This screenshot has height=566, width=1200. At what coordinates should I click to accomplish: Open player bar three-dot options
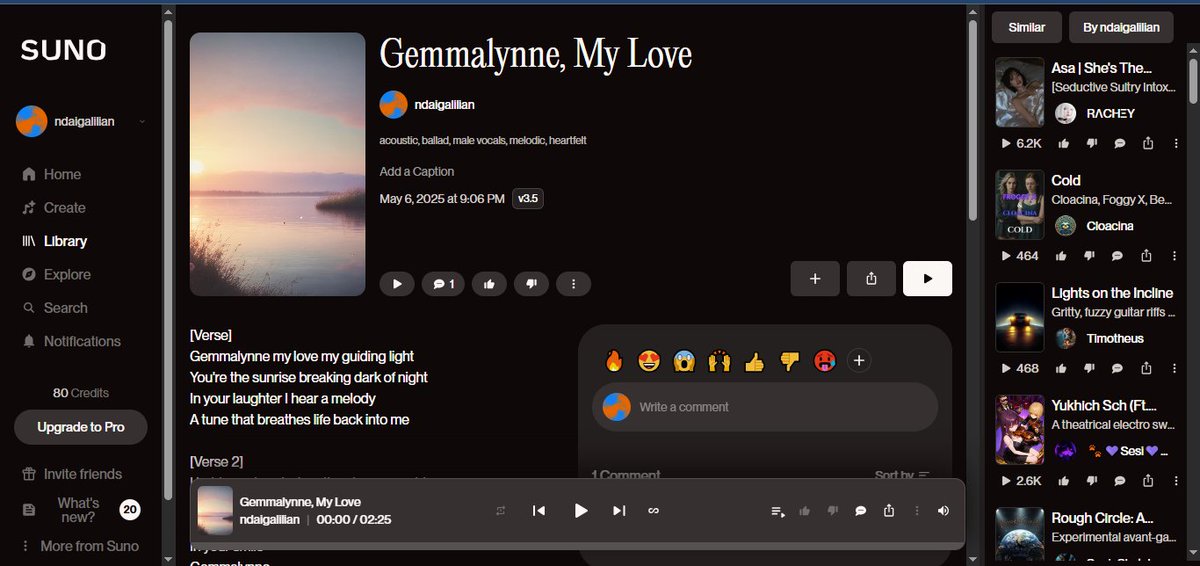coord(917,511)
